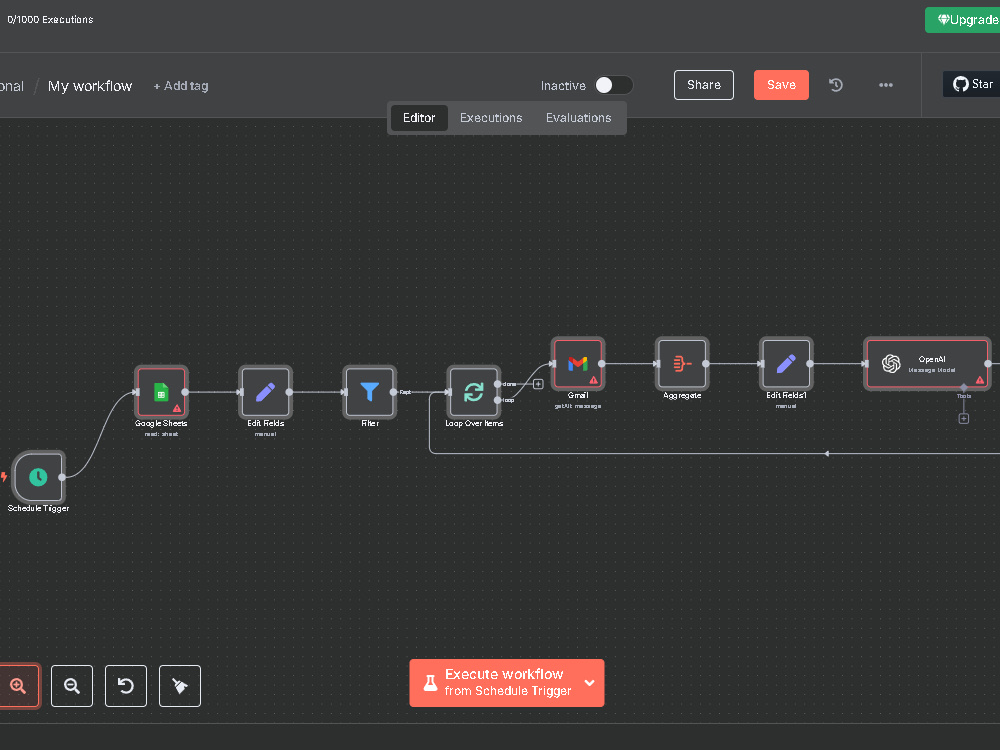
Task: Open the Loop Over Items node
Action: click(x=473, y=392)
